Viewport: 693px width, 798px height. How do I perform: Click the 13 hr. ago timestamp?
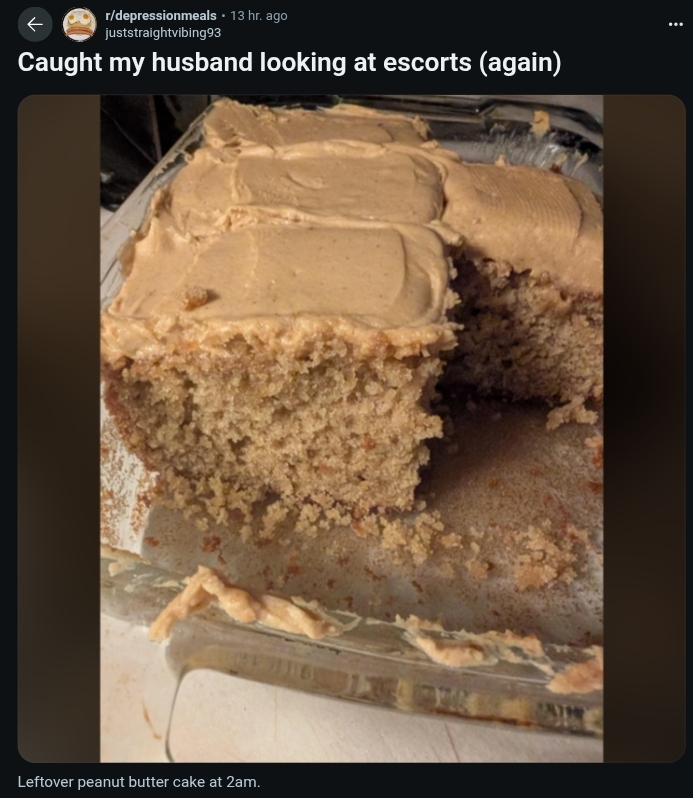click(x=258, y=16)
